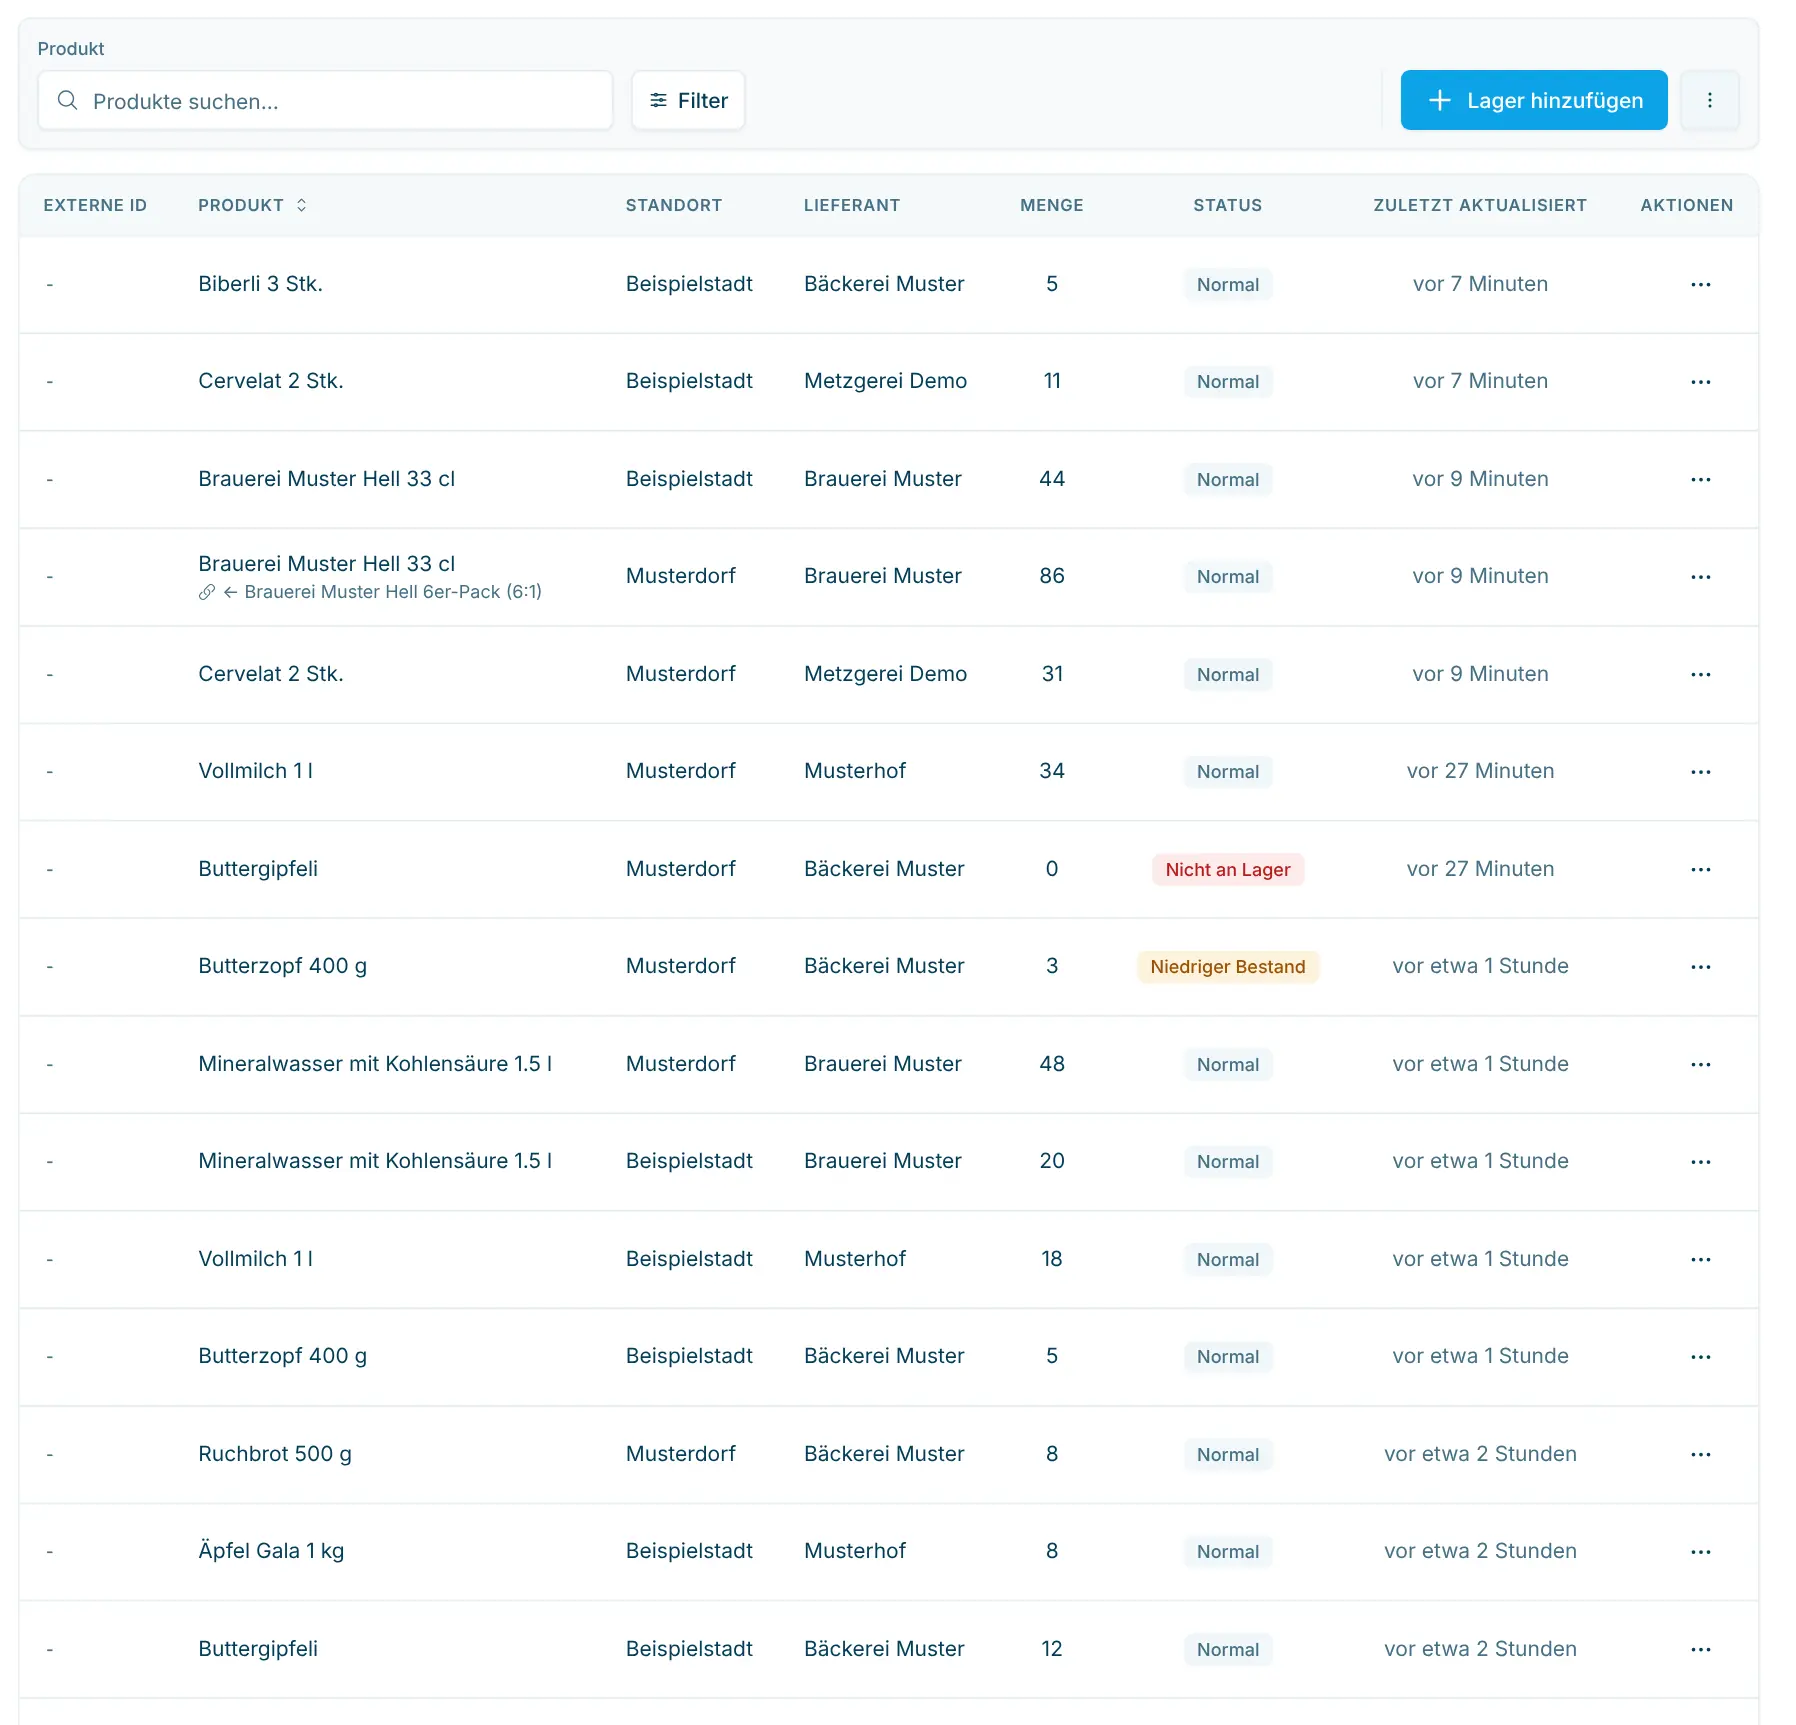
Task: Sort the table by the Produkt column
Action: pyautogui.click(x=252, y=205)
